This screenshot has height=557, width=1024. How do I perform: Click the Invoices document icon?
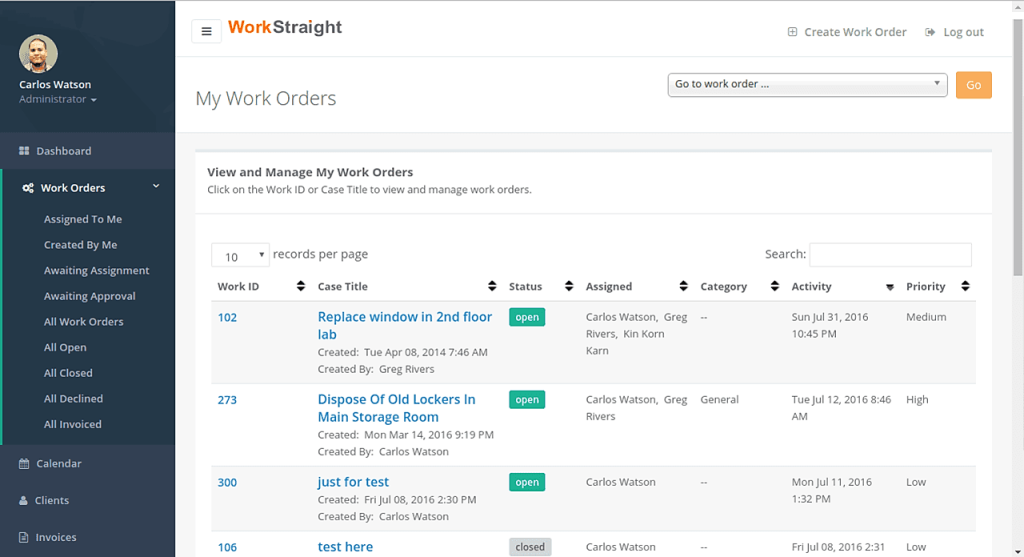(24, 538)
